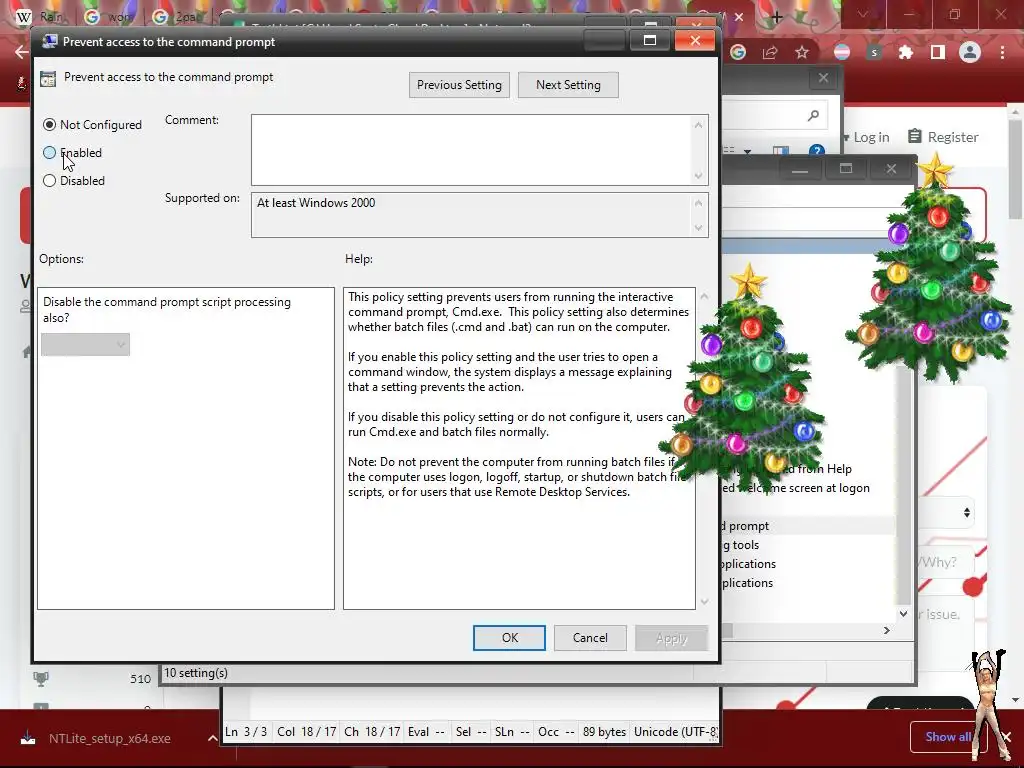Screen dimensions: 1024x768
Task: Click the grey 'S' extension icon
Action: pyautogui.click(x=874, y=52)
